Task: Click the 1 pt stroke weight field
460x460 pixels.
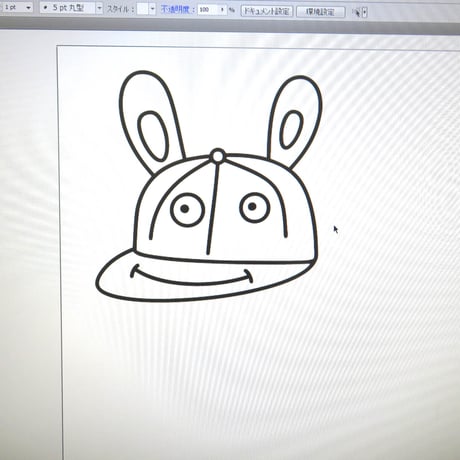Action: 12,7
